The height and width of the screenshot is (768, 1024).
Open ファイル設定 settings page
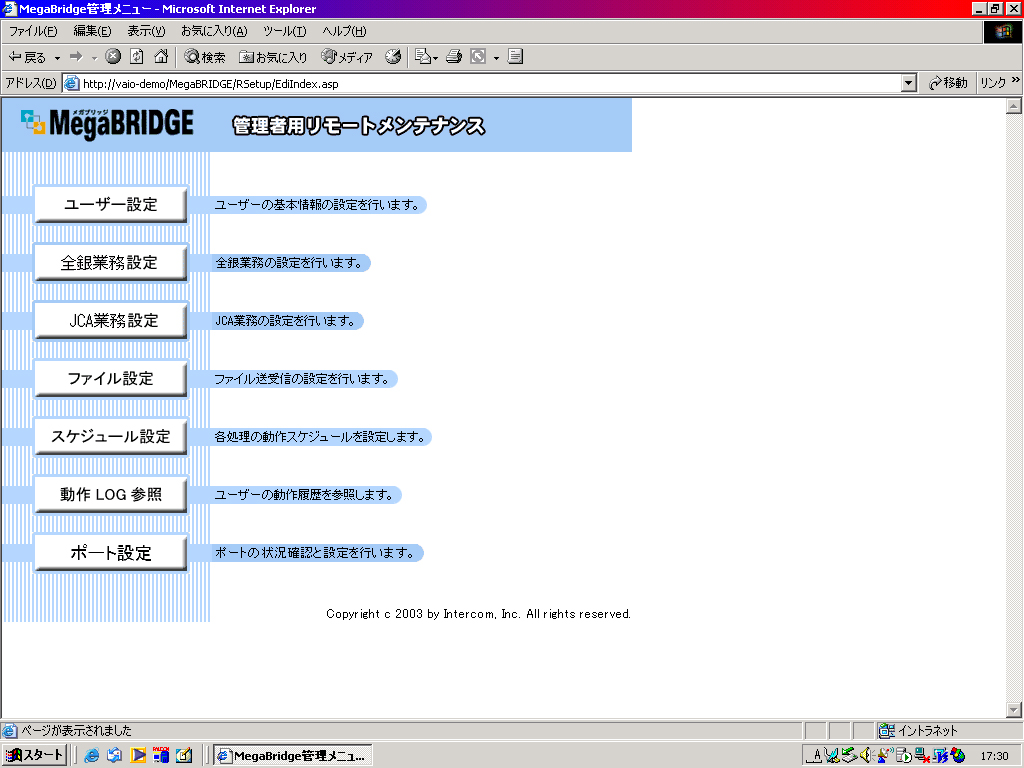pyautogui.click(x=110, y=378)
